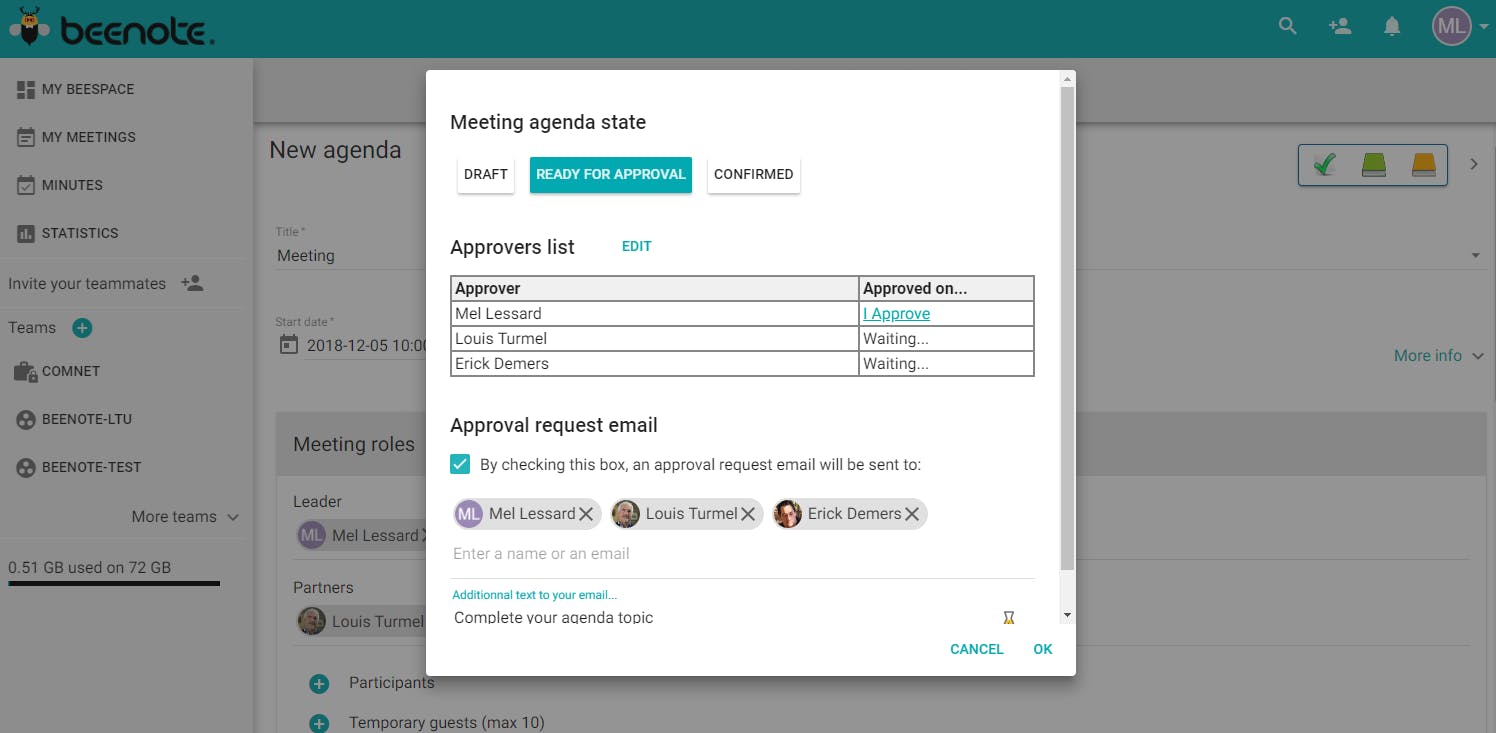Click Edit beside Approvers list
1496x733 pixels.
[637, 246]
